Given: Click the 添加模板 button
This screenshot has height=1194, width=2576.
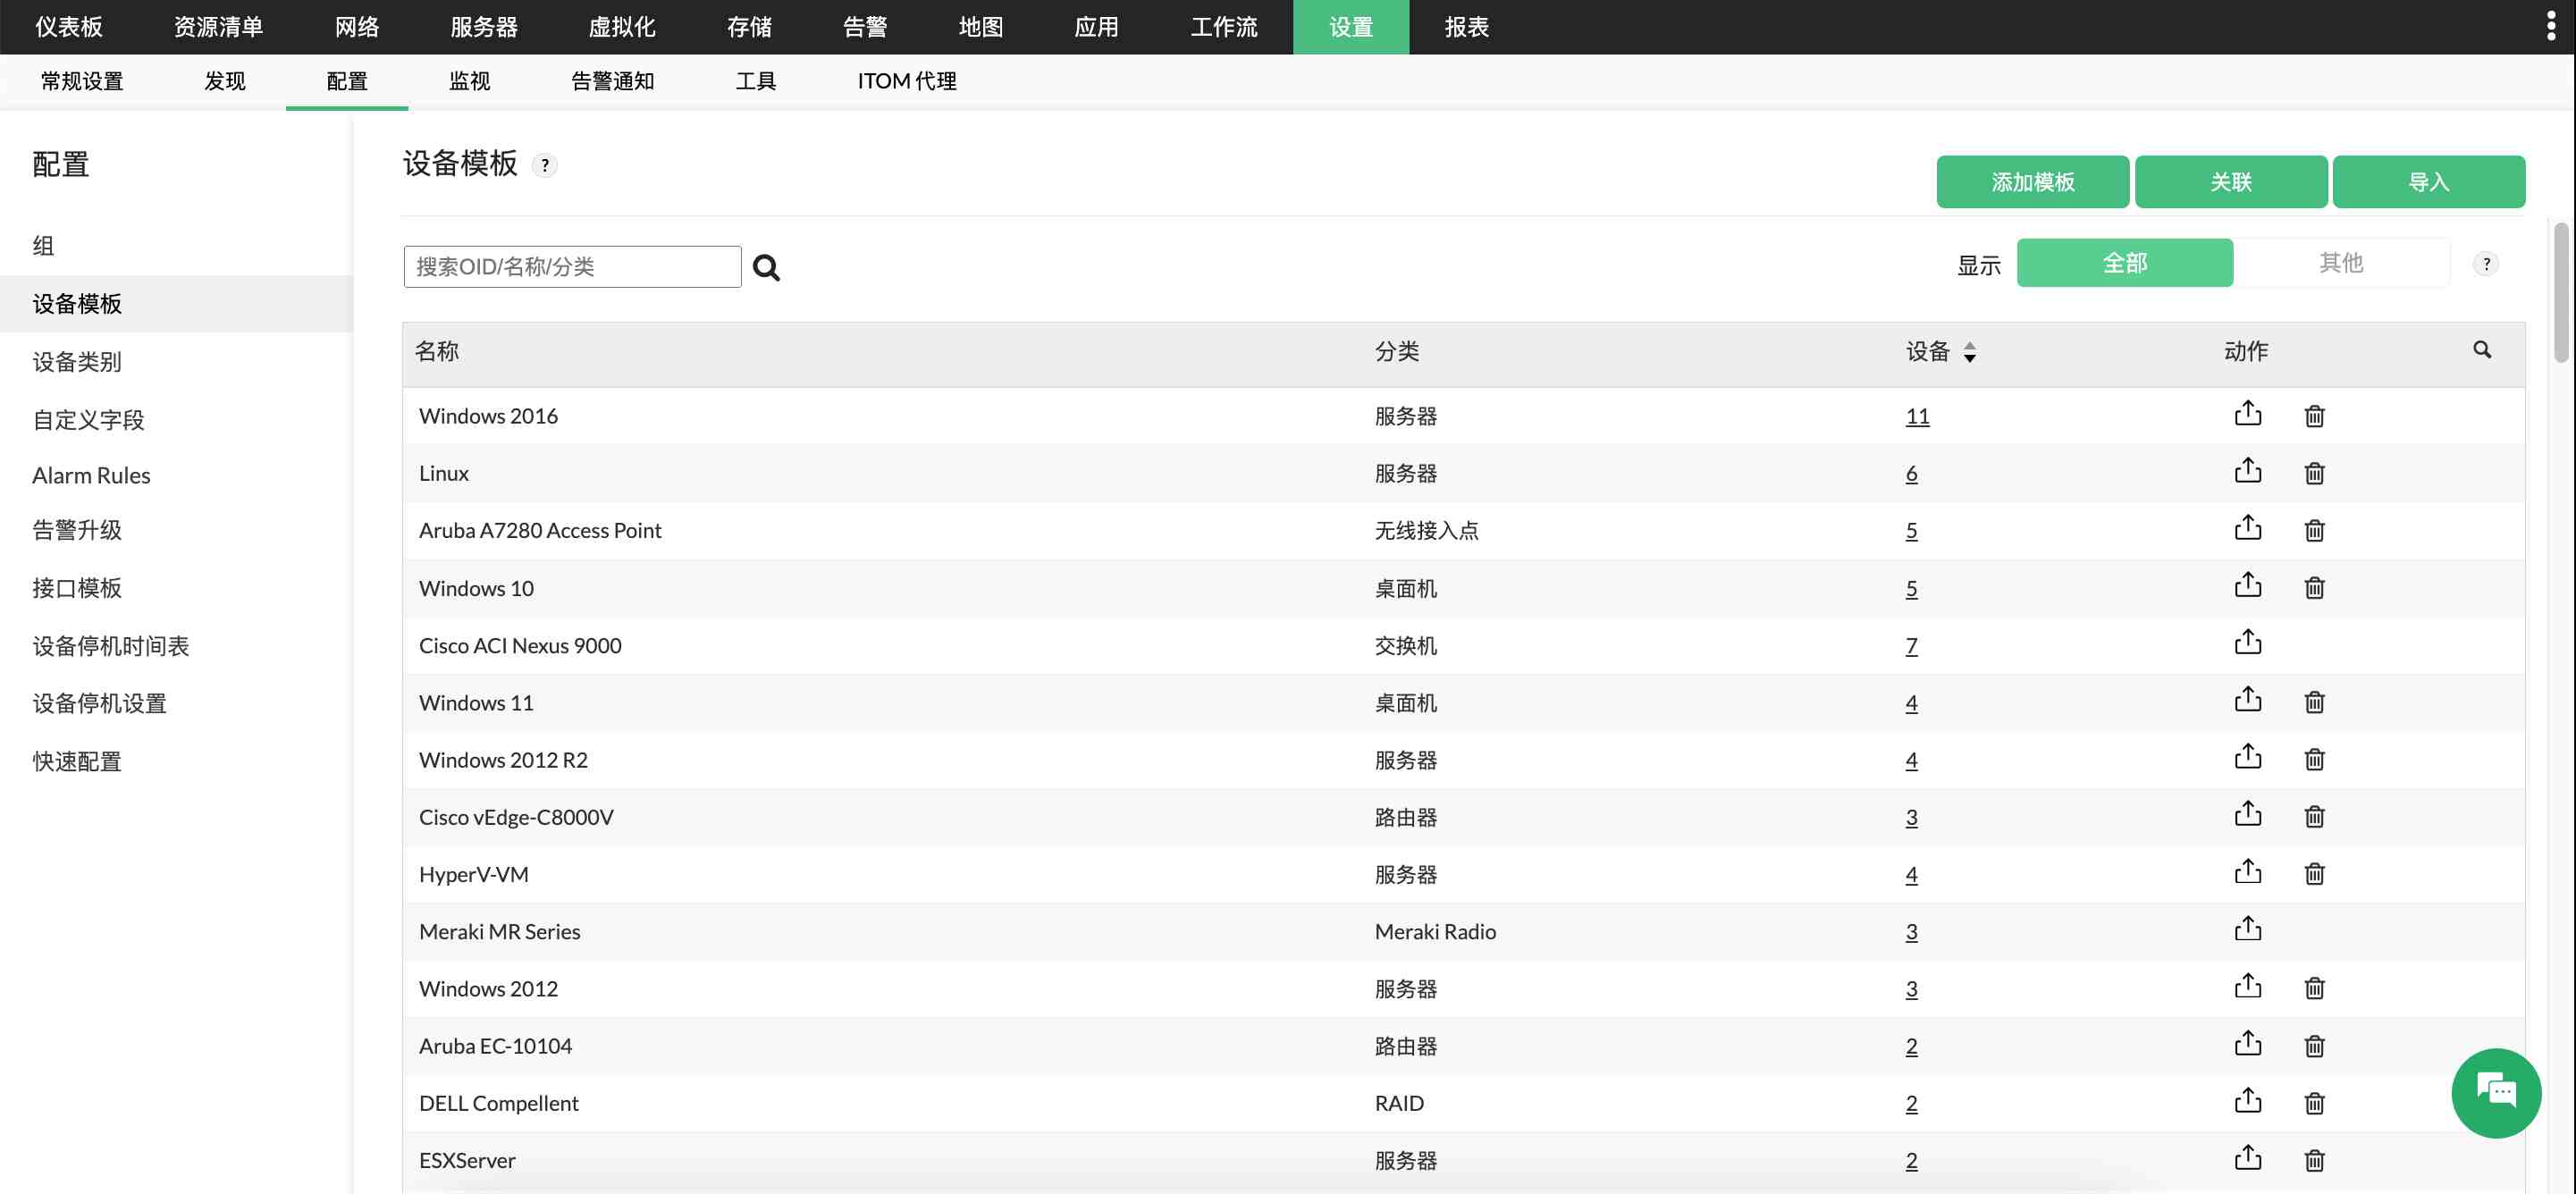Looking at the screenshot, I should 2031,182.
